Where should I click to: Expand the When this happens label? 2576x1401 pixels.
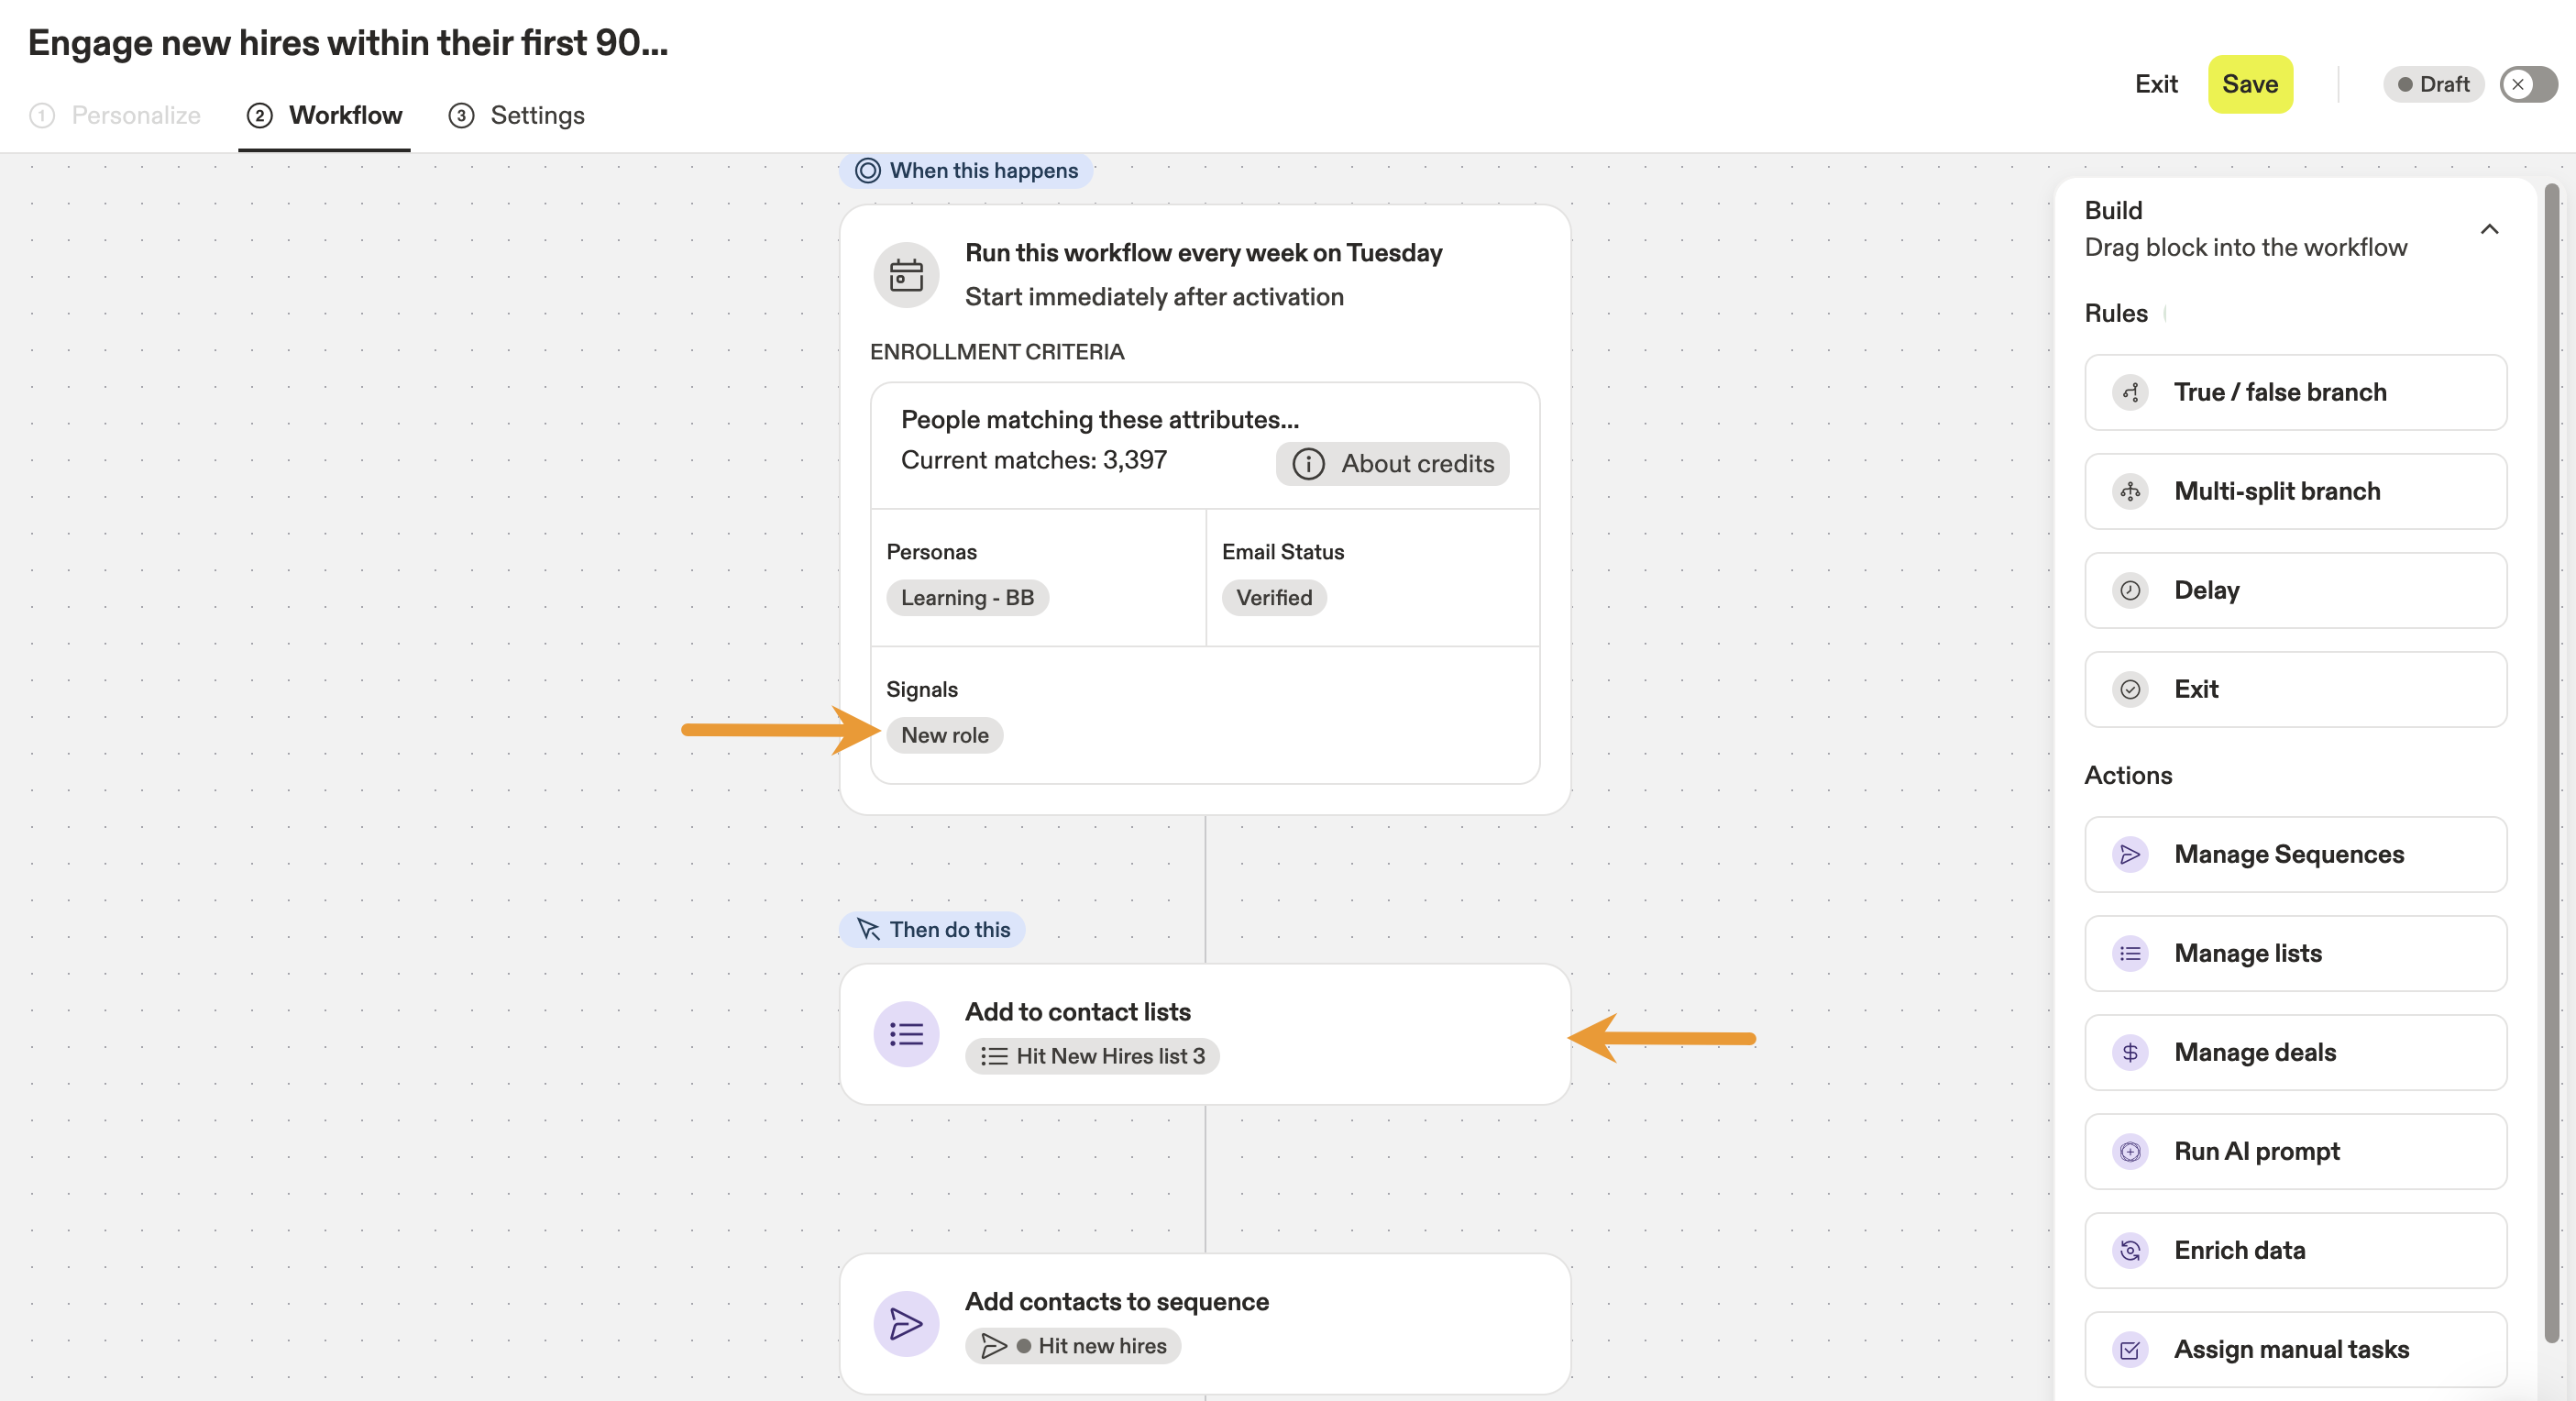click(x=964, y=170)
